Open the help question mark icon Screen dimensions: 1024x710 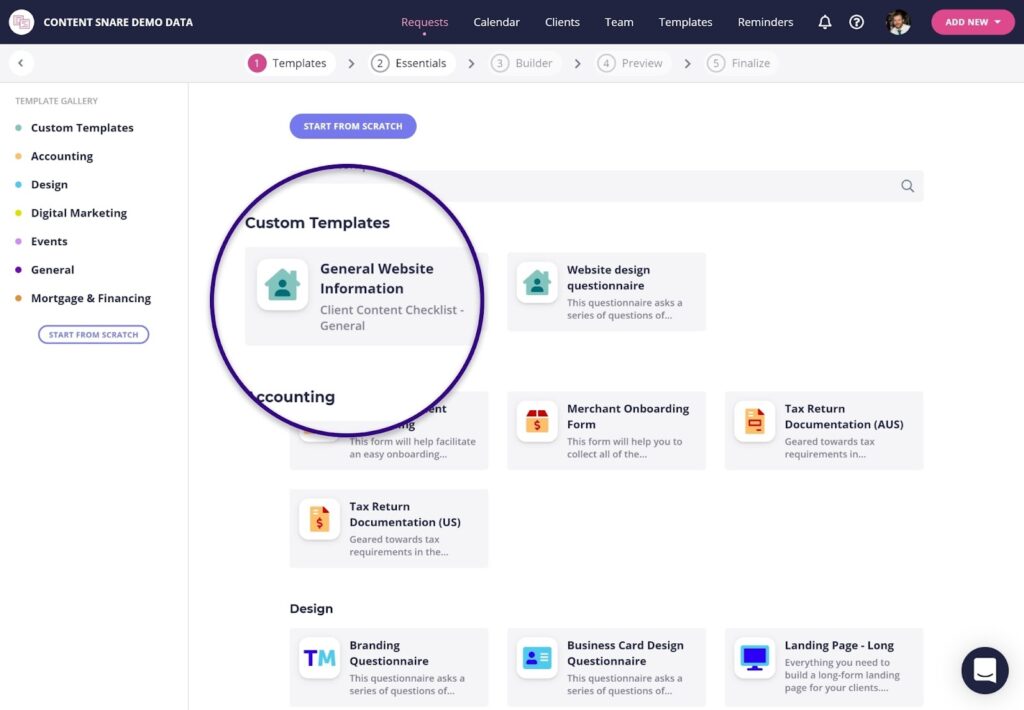856,22
